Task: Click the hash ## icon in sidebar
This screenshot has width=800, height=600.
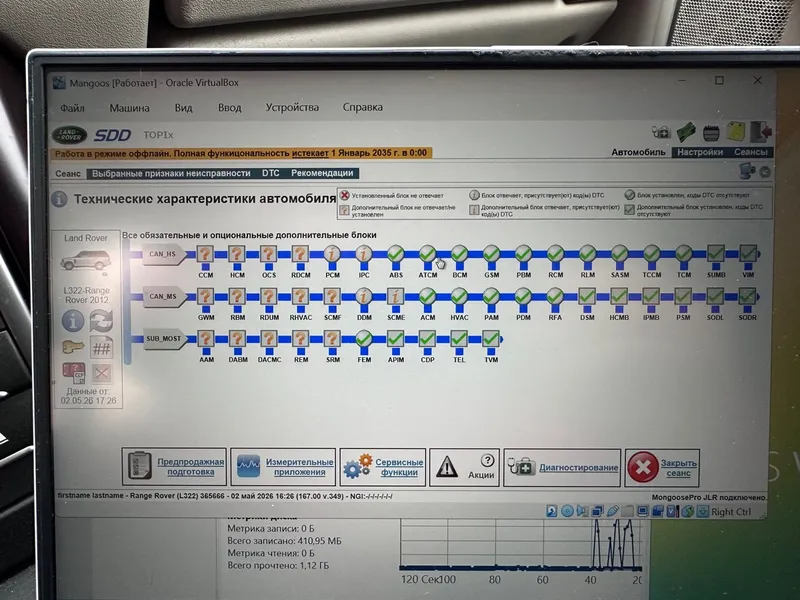Action: pyautogui.click(x=101, y=348)
